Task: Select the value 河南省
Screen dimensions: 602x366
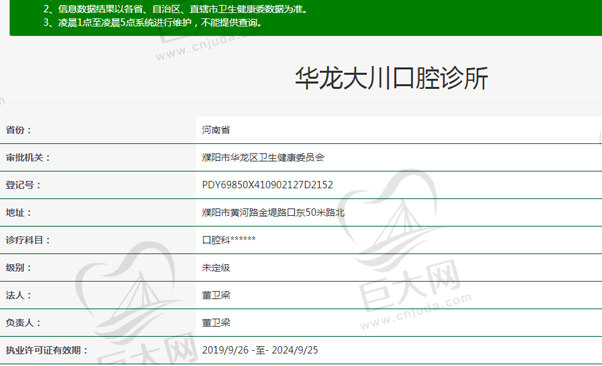Action: click(x=216, y=130)
